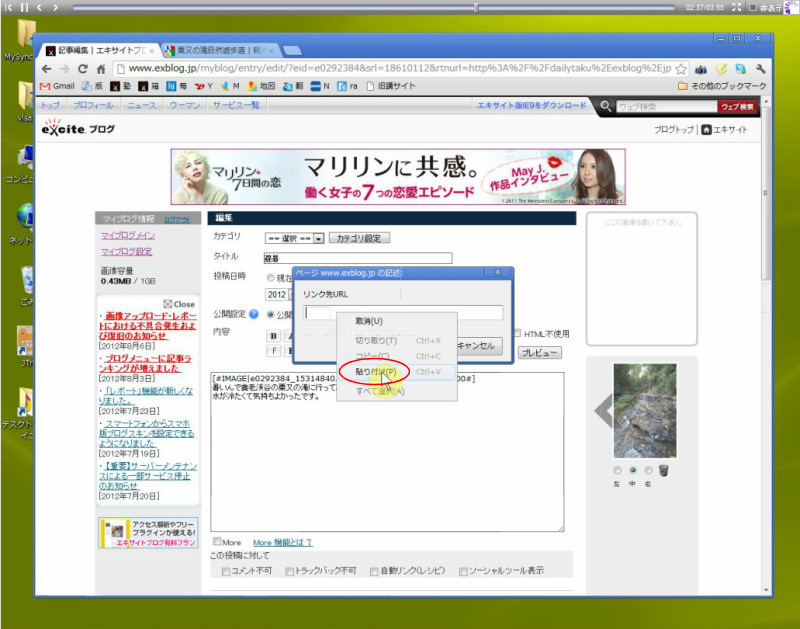
Task: Toggle the HTML不使用 checkbox
Action: coord(517,333)
